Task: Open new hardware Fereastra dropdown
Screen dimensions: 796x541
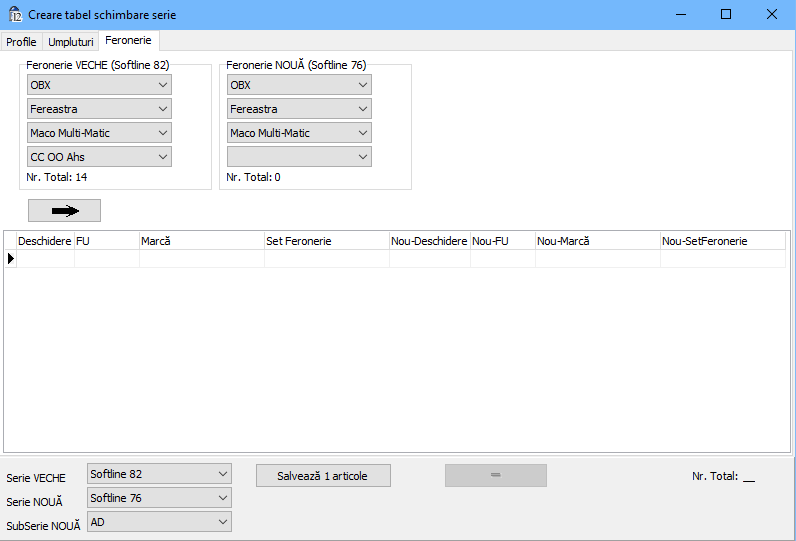Action: click(299, 109)
